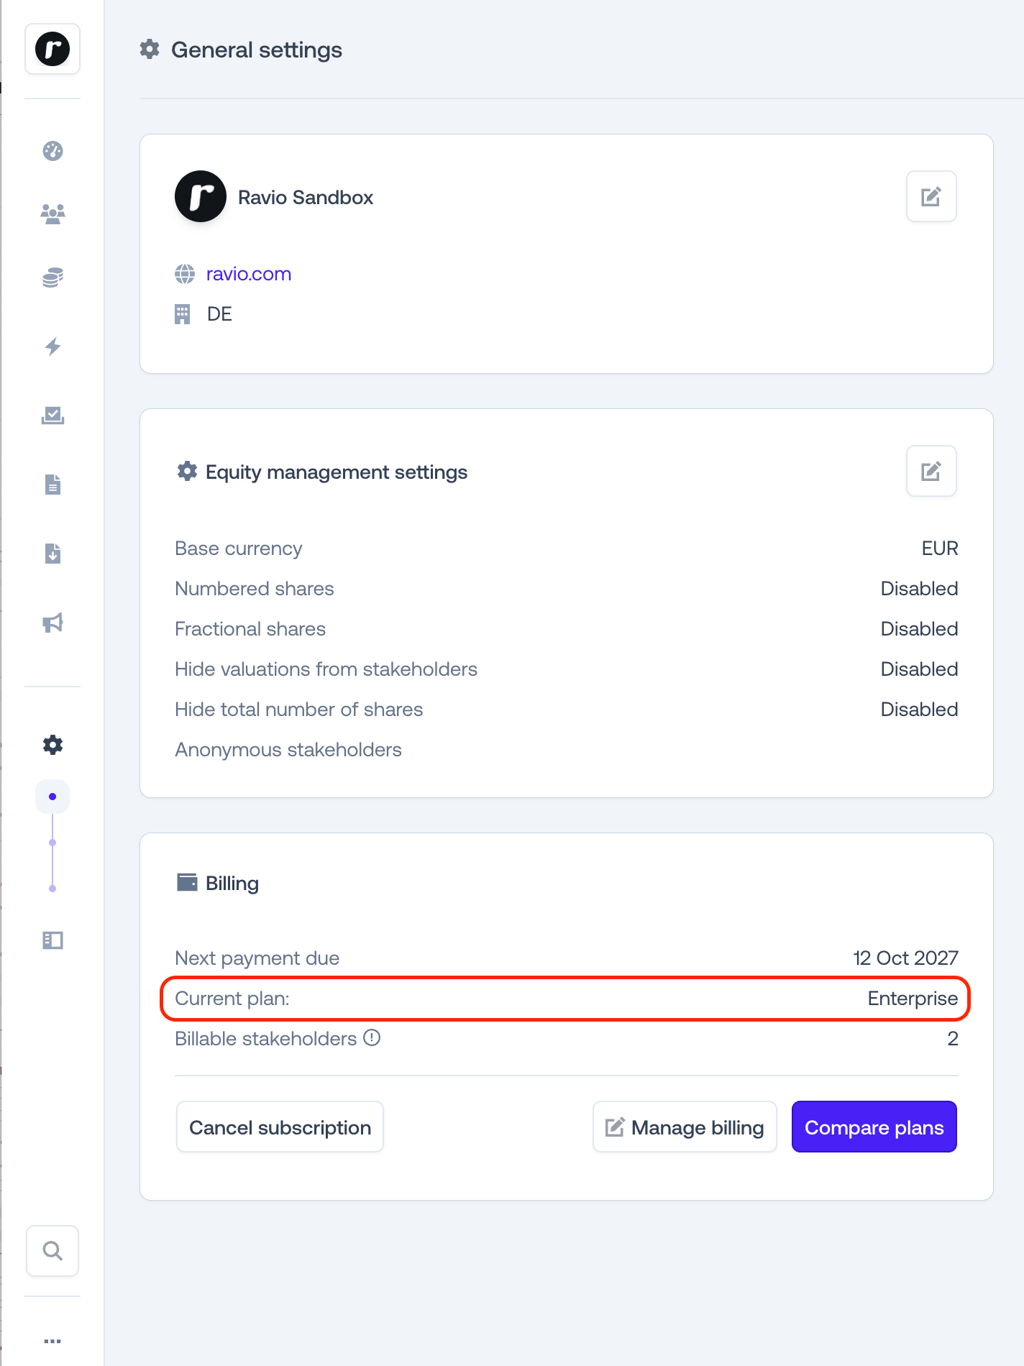This screenshot has height=1366, width=1024.
Task: Open the stakeholders people icon in sidebar
Action: click(53, 213)
